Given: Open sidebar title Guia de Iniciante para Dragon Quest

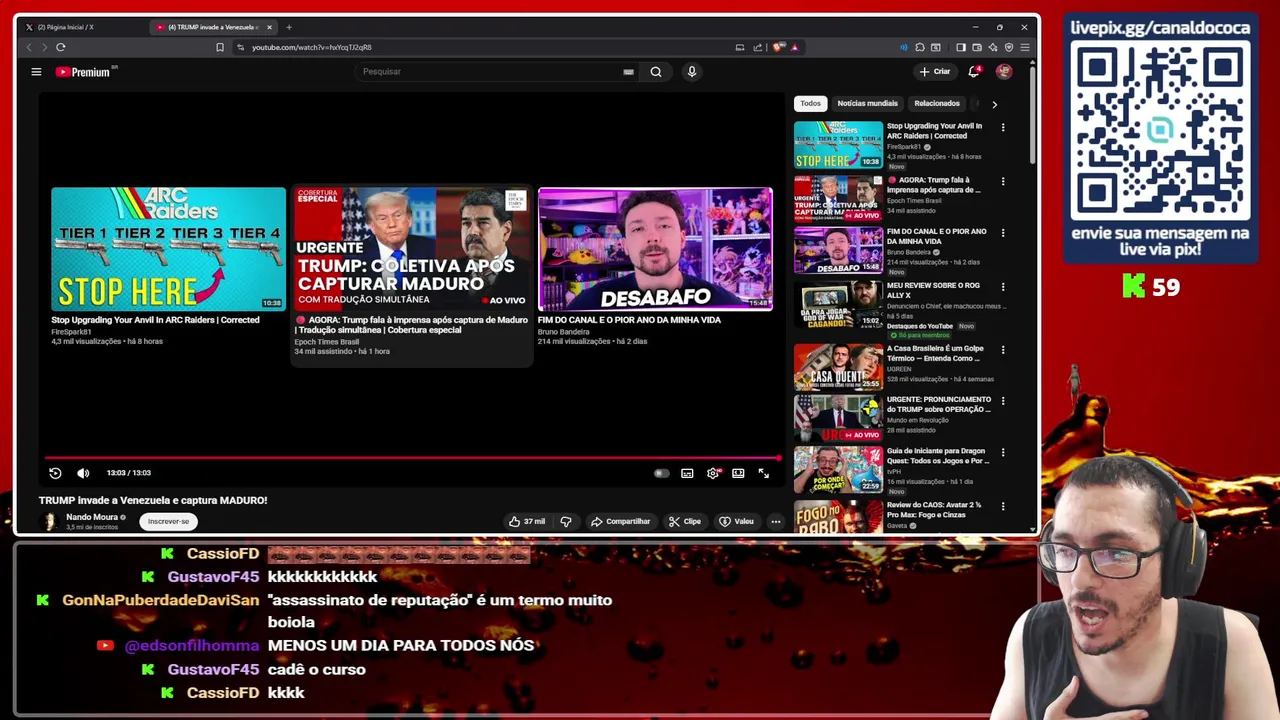Looking at the screenshot, I should pyautogui.click(x=938, y=456).
